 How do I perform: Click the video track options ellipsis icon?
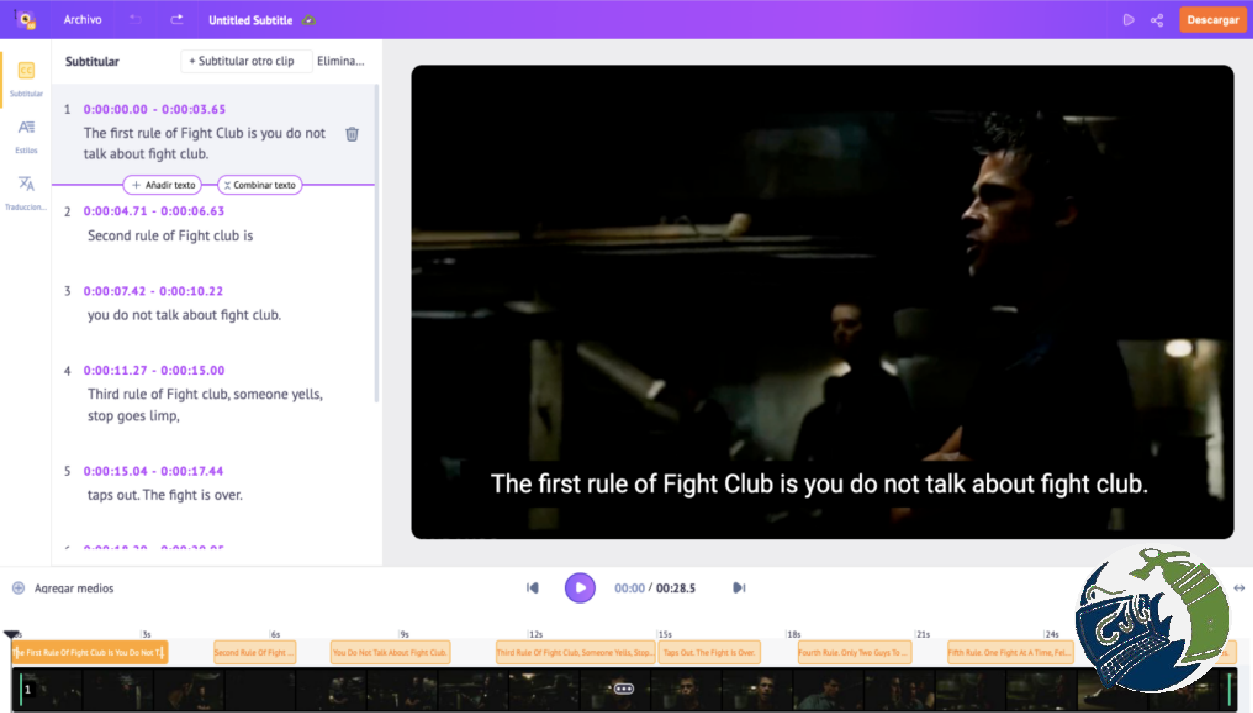624,688
